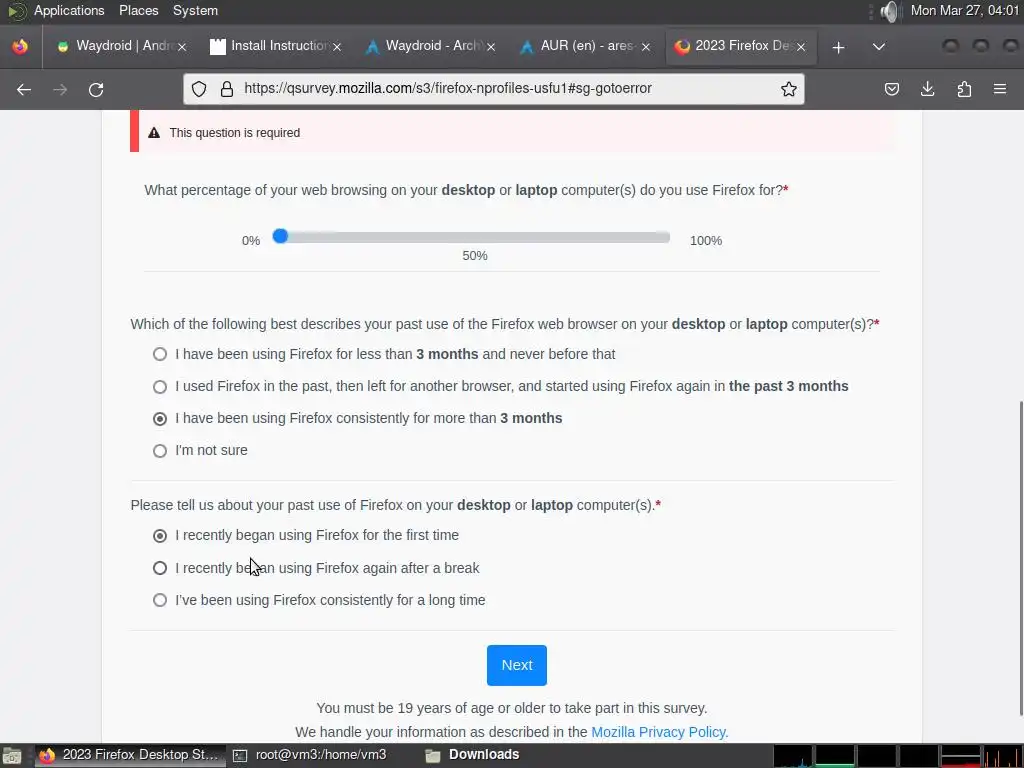Click the warning icon in error banner
The width and height of the screenshot is (1024, 768).
point(154,133)
